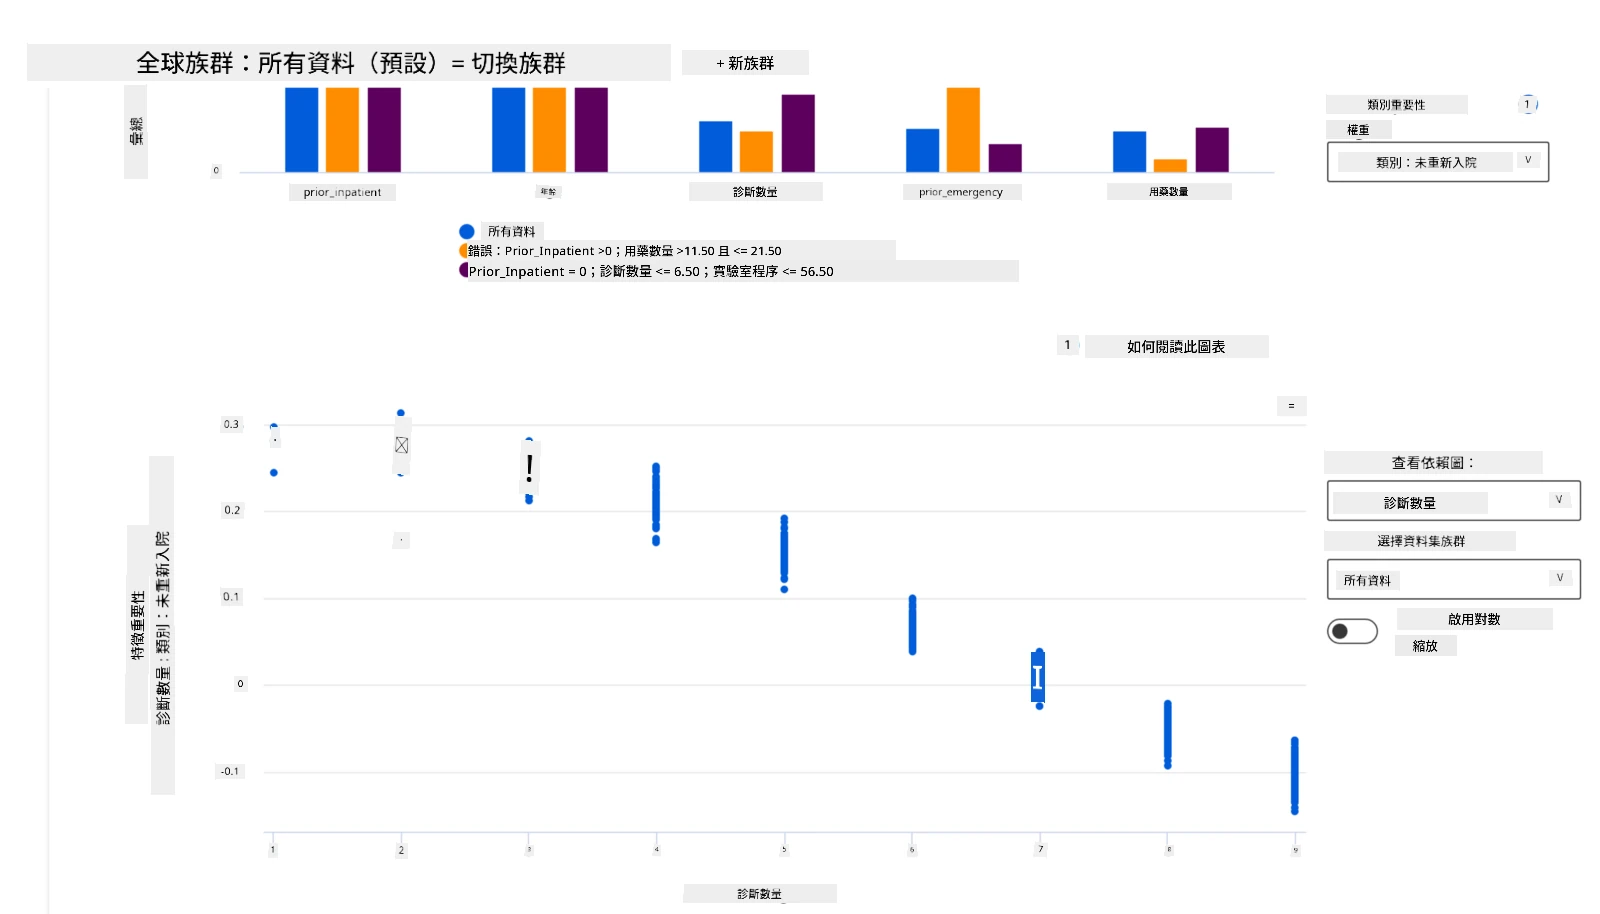Select the 用藥數量 feature label

click(1169, 192)
